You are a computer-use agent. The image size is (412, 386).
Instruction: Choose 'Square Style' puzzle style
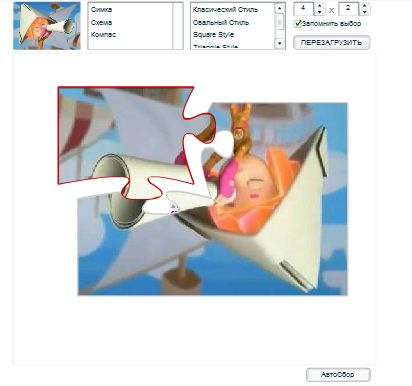(213, 35)
